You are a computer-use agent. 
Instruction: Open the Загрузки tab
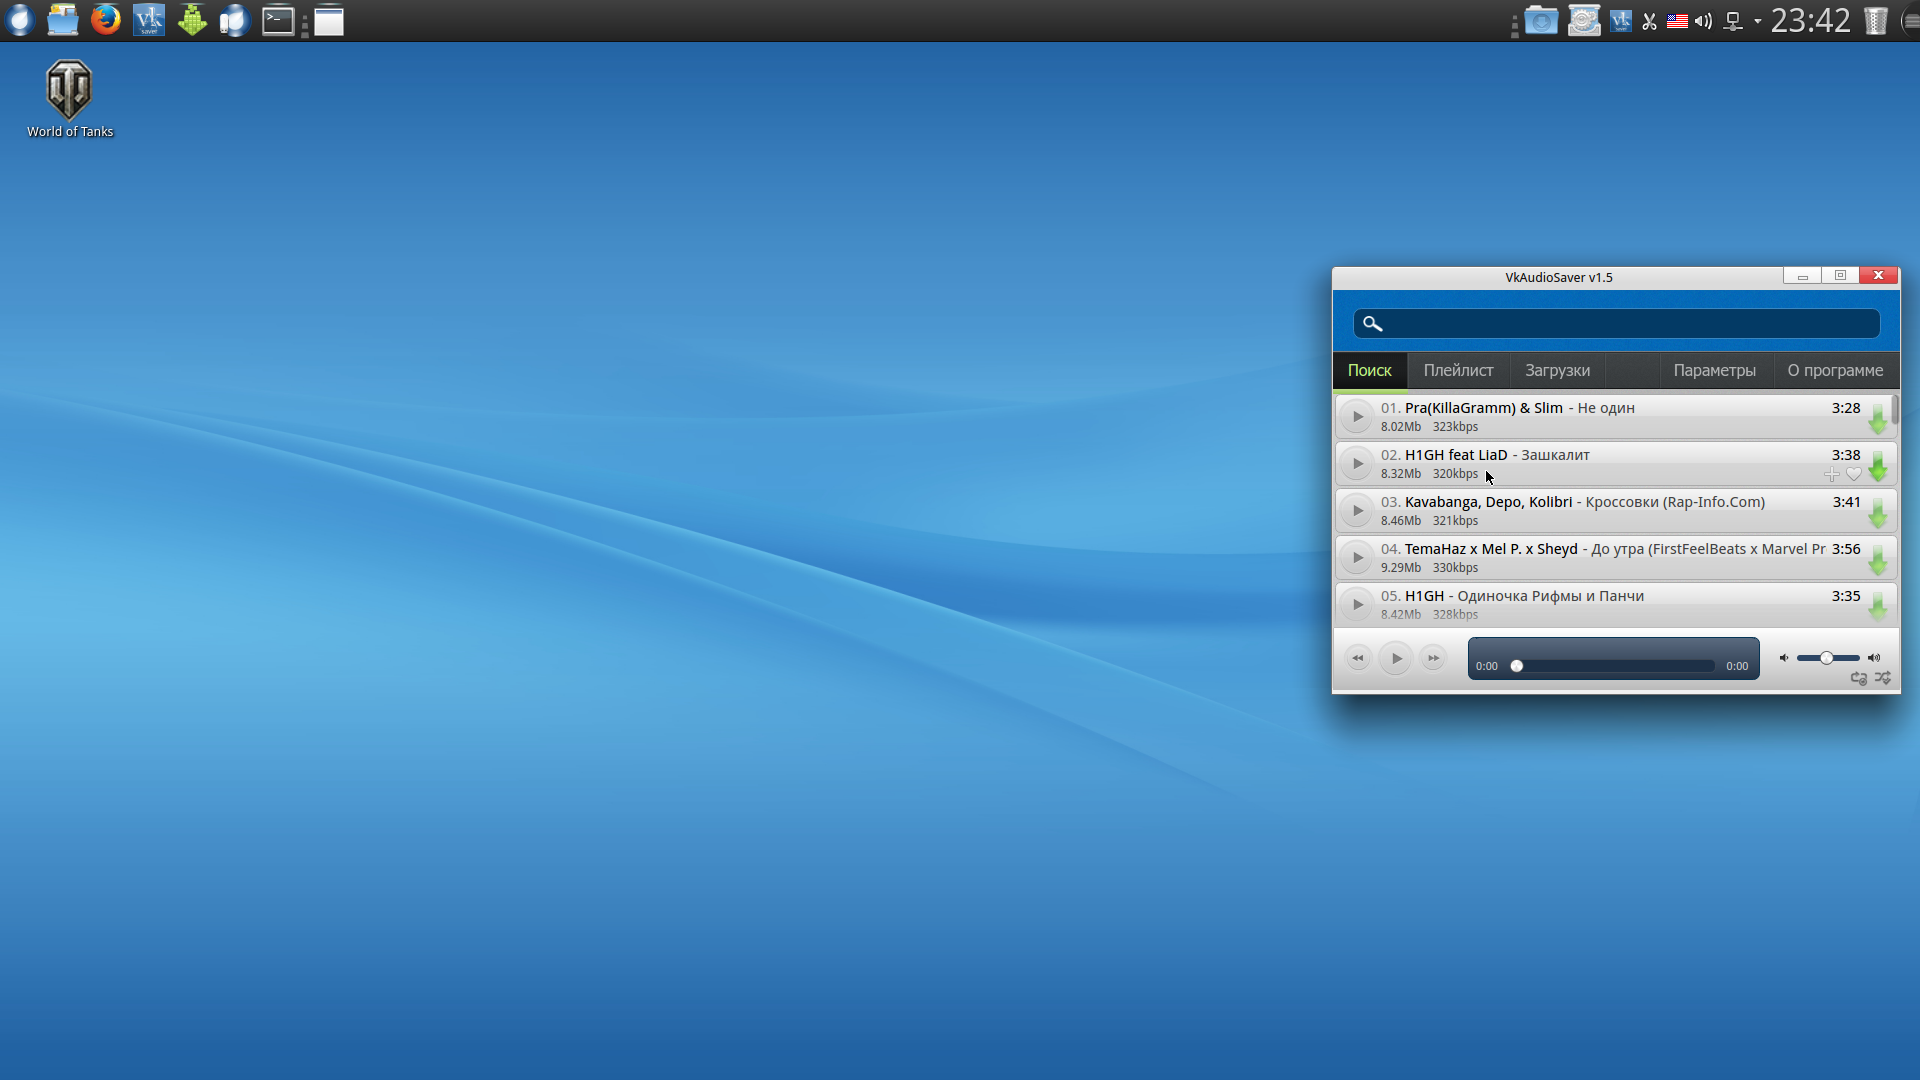click(1557, 370)
